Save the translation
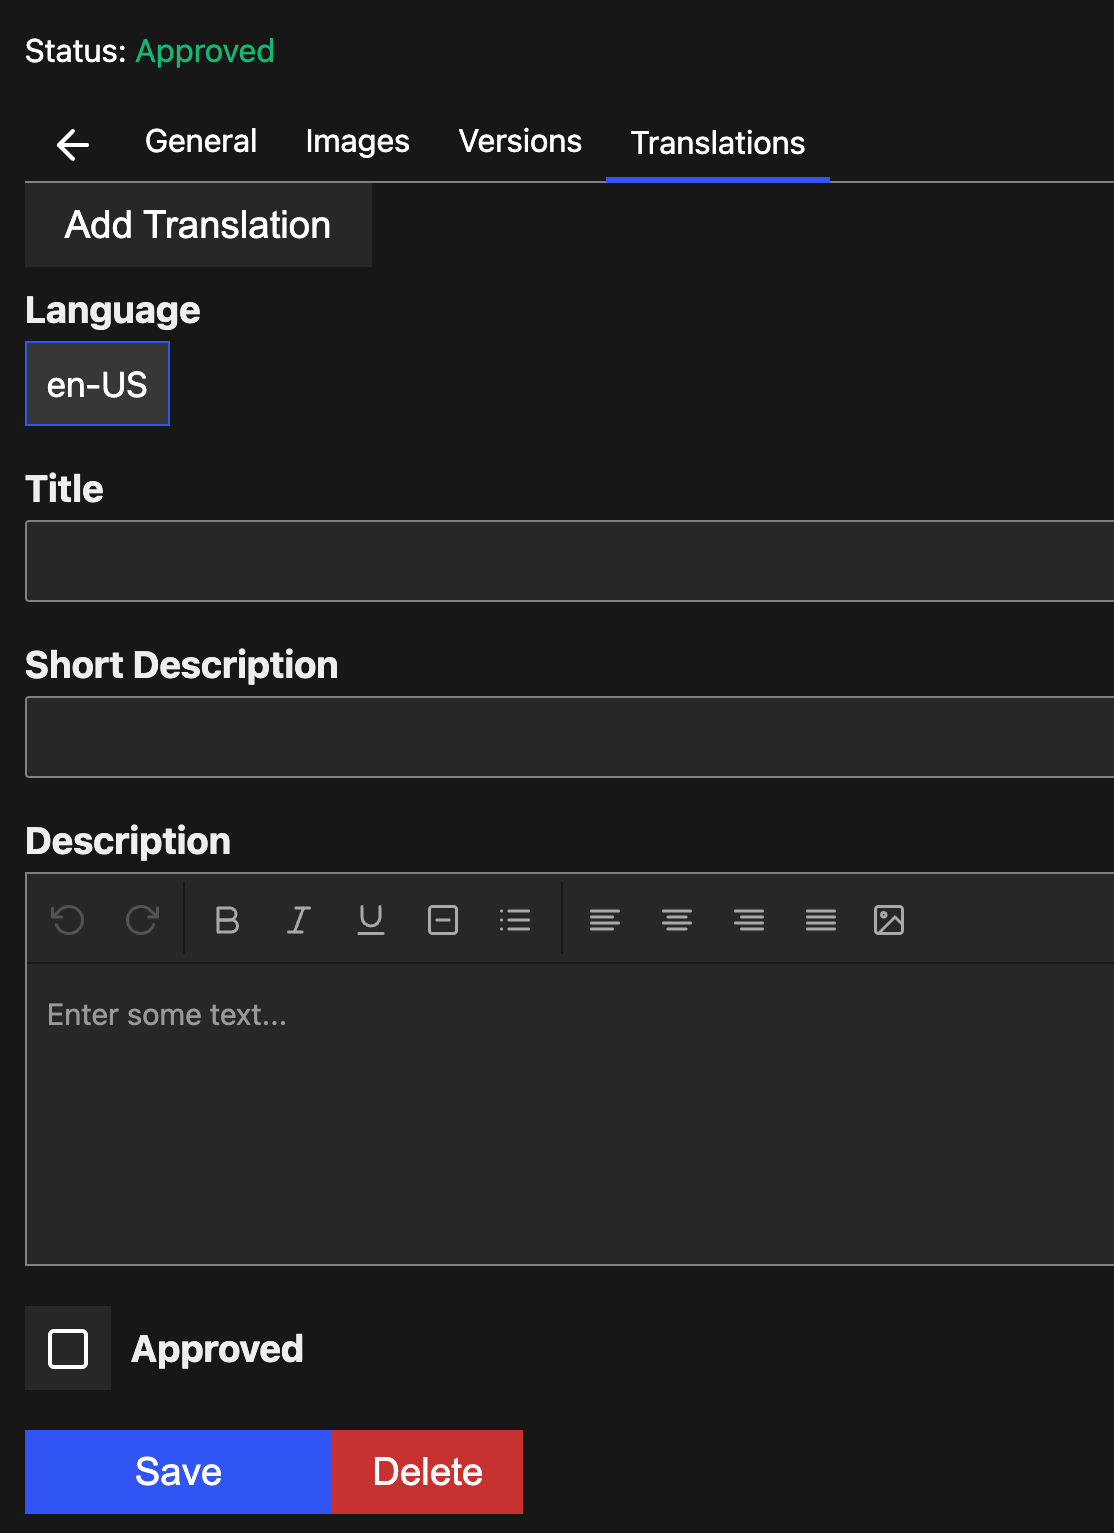 178,1472
